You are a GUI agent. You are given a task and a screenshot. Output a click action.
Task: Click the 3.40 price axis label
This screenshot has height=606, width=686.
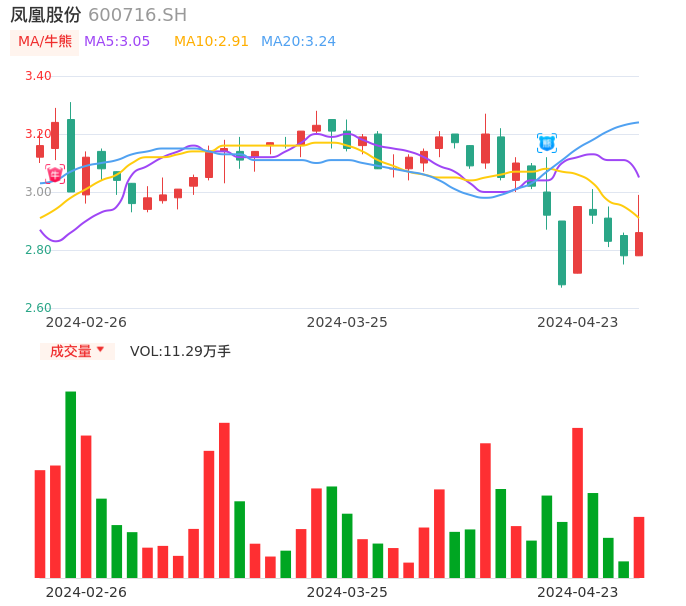[x=38, y=76]
